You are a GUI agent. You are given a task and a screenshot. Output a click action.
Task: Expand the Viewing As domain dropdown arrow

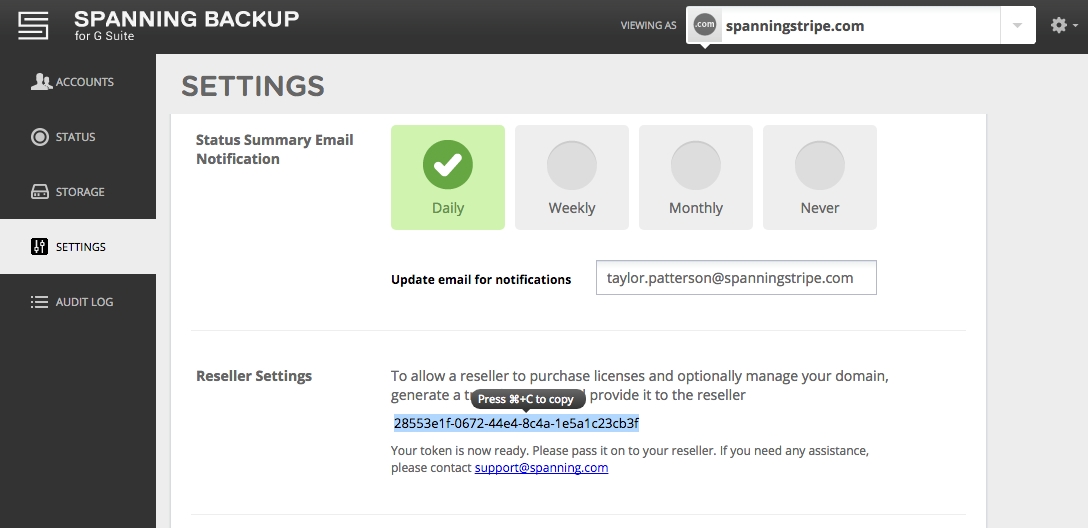click(x=1017, y=26)
